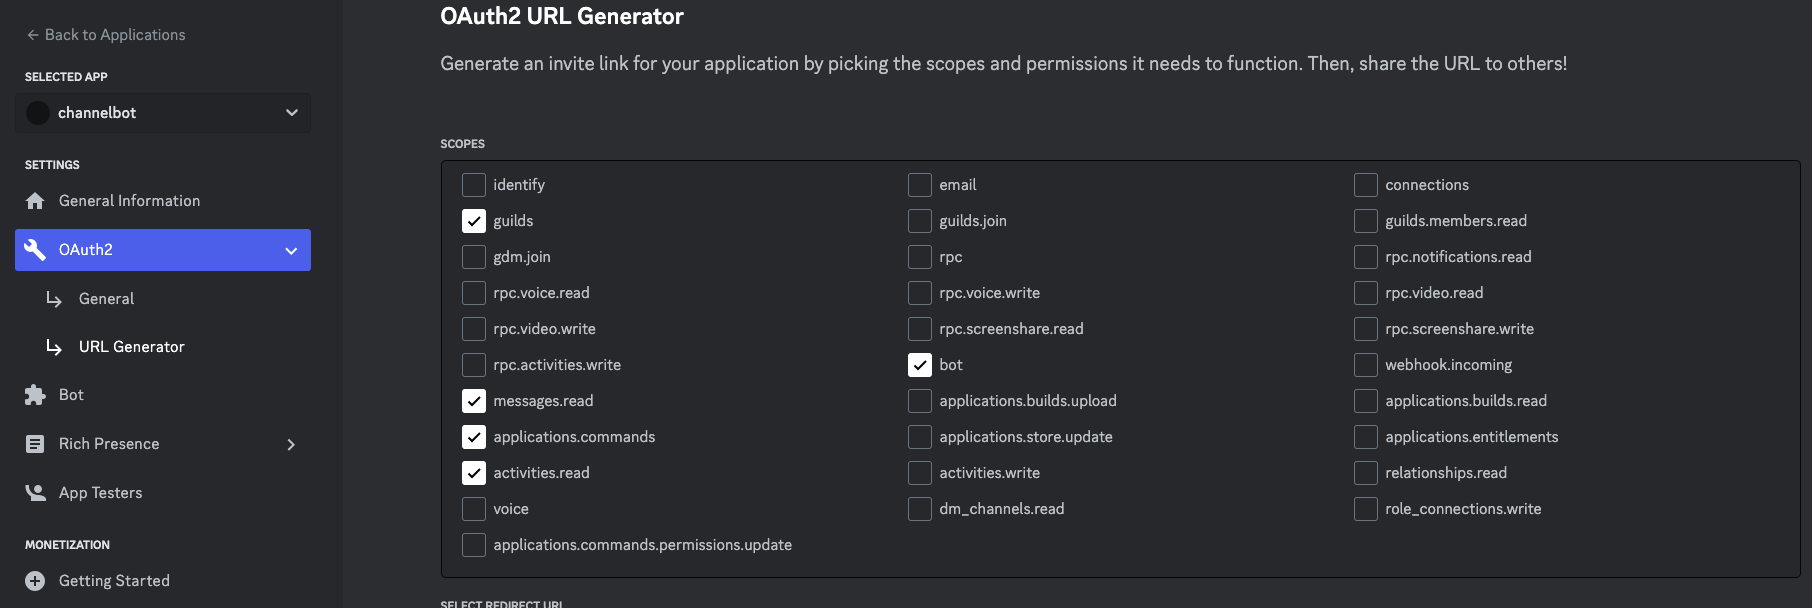Image resolution: width=1812 pixels, height=608 pixels.
Task: Enable guilds.members.read scope
Action: point(1366,221)
